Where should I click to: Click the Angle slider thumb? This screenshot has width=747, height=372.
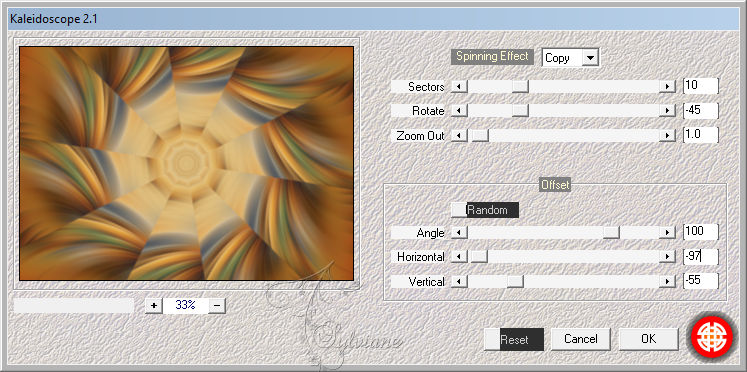[611, 232]
